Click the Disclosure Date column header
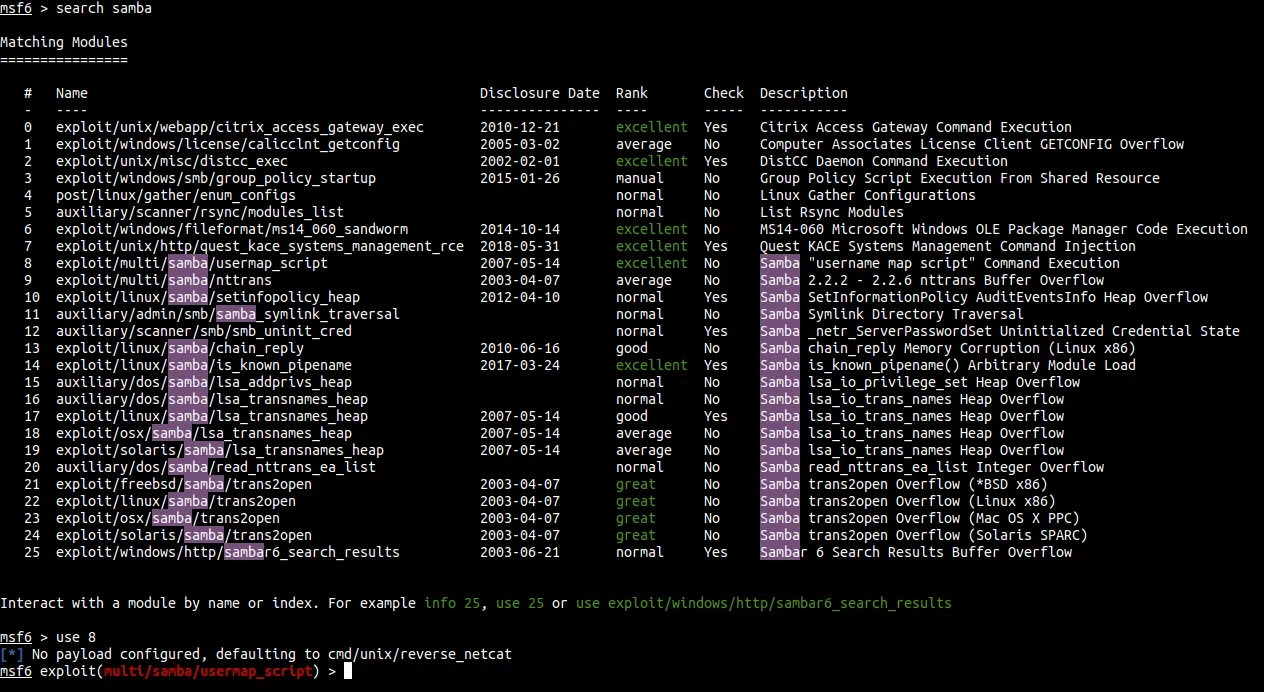 coord(540,92)
